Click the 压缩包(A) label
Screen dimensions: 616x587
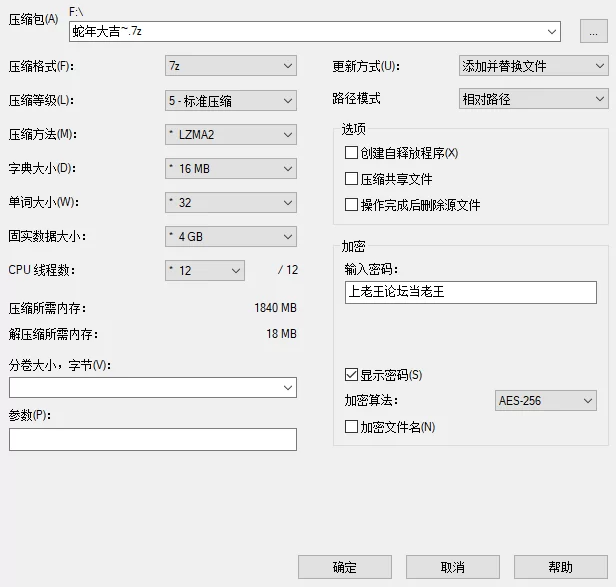[33, 19]
